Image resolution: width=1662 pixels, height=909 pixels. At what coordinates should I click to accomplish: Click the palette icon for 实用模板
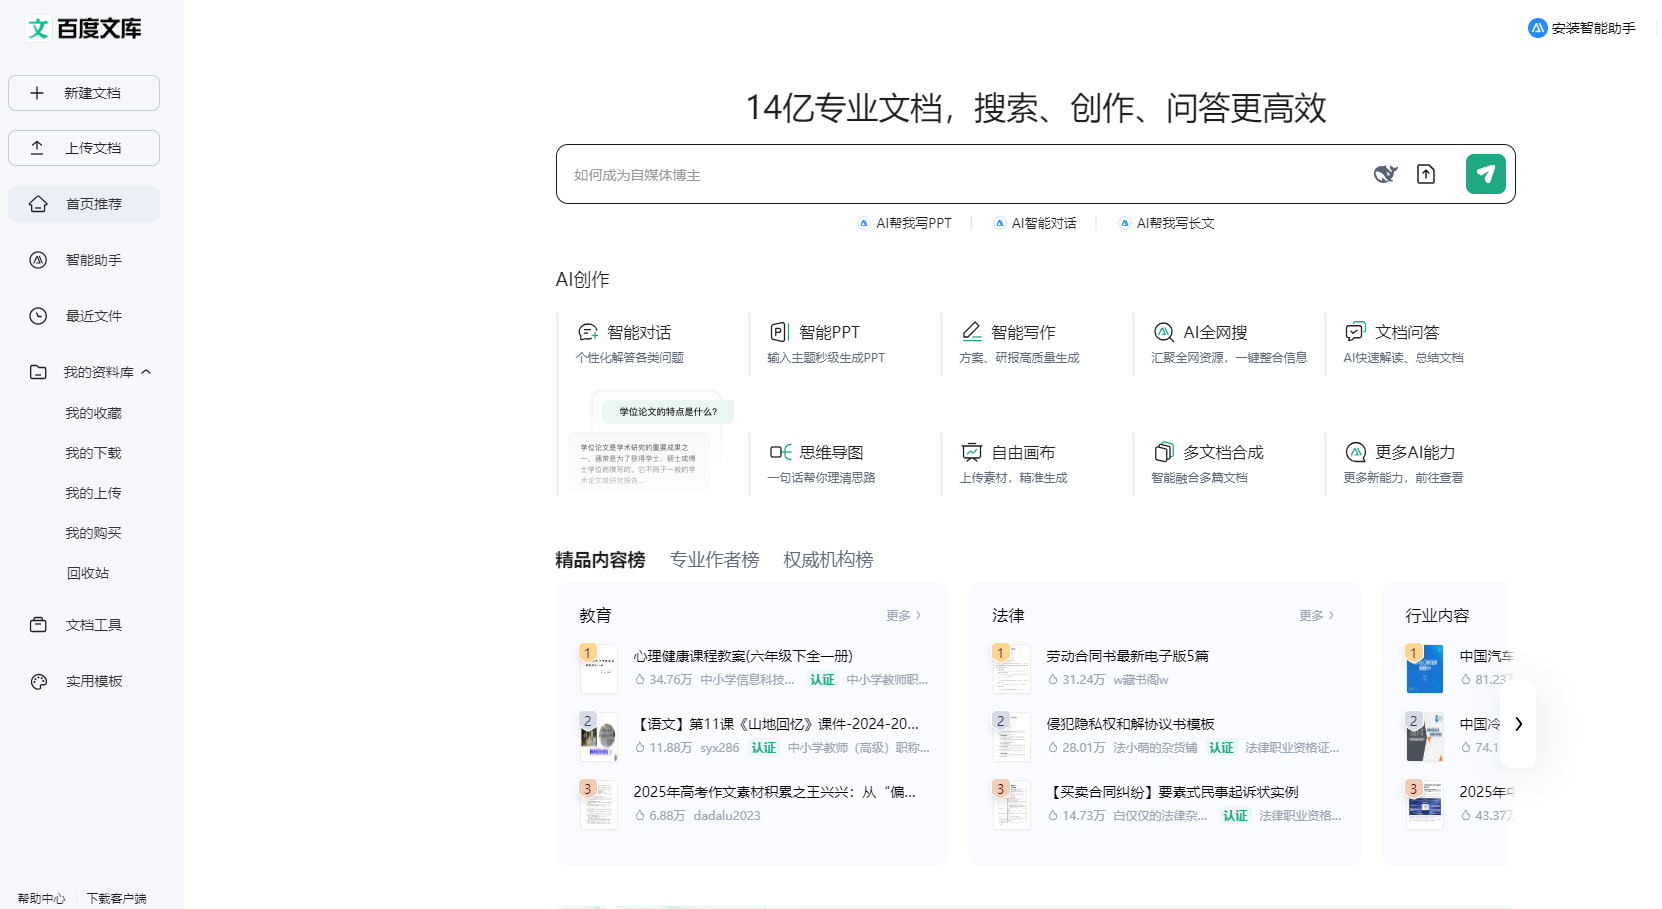38,681
